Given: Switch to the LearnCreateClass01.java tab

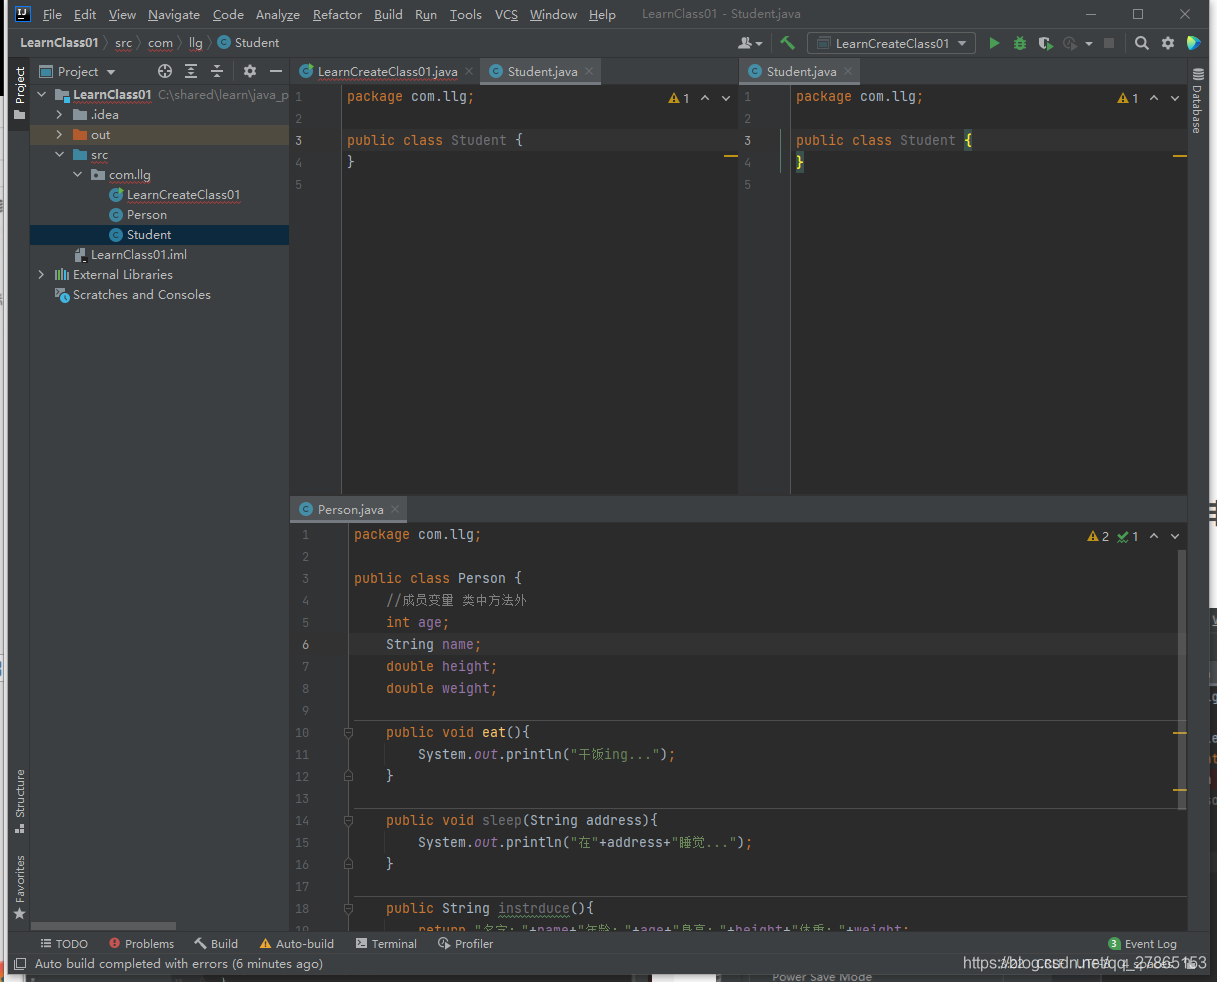Looking at the screenshot, I should pos(387,71).
